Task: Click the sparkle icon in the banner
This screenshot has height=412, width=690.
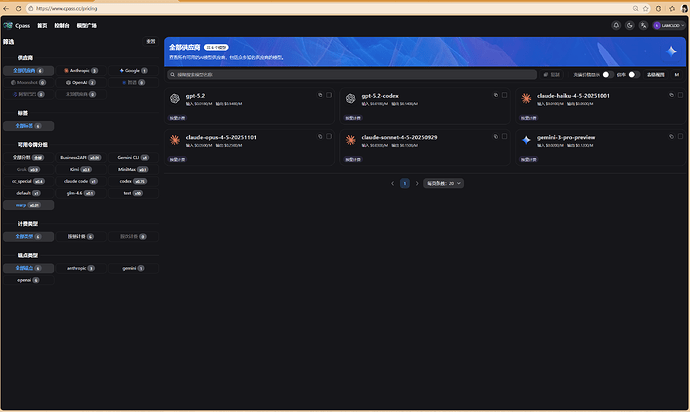Action: click(x=672, y=52)
